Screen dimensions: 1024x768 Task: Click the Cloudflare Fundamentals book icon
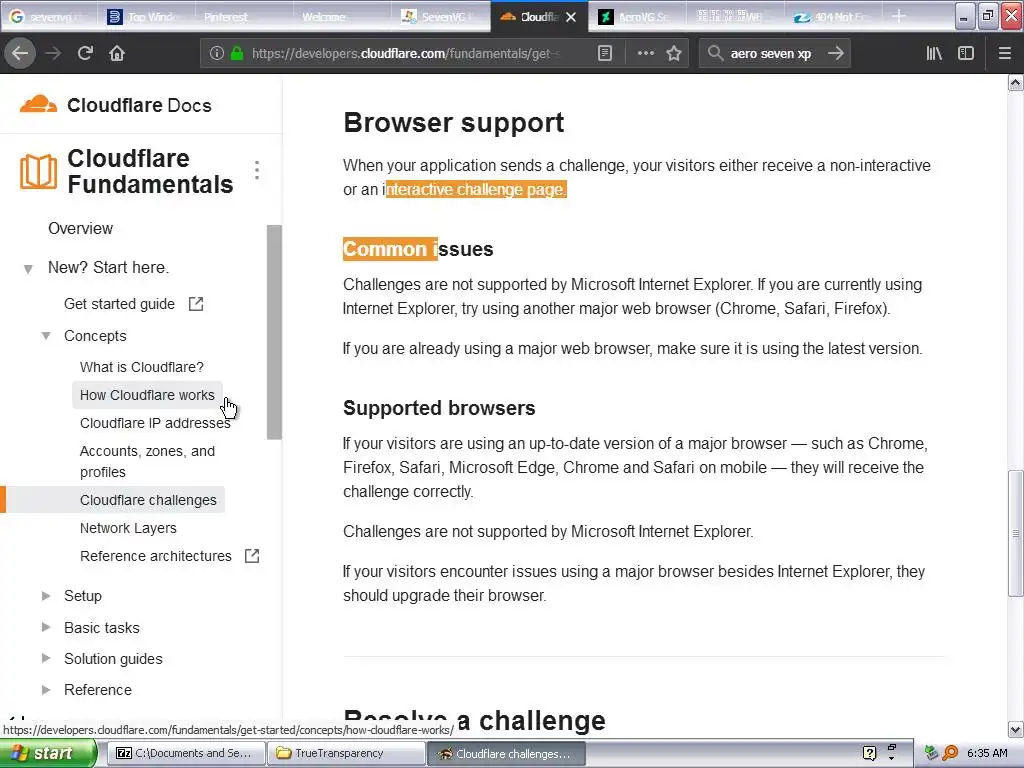click(x=38, y=172)
